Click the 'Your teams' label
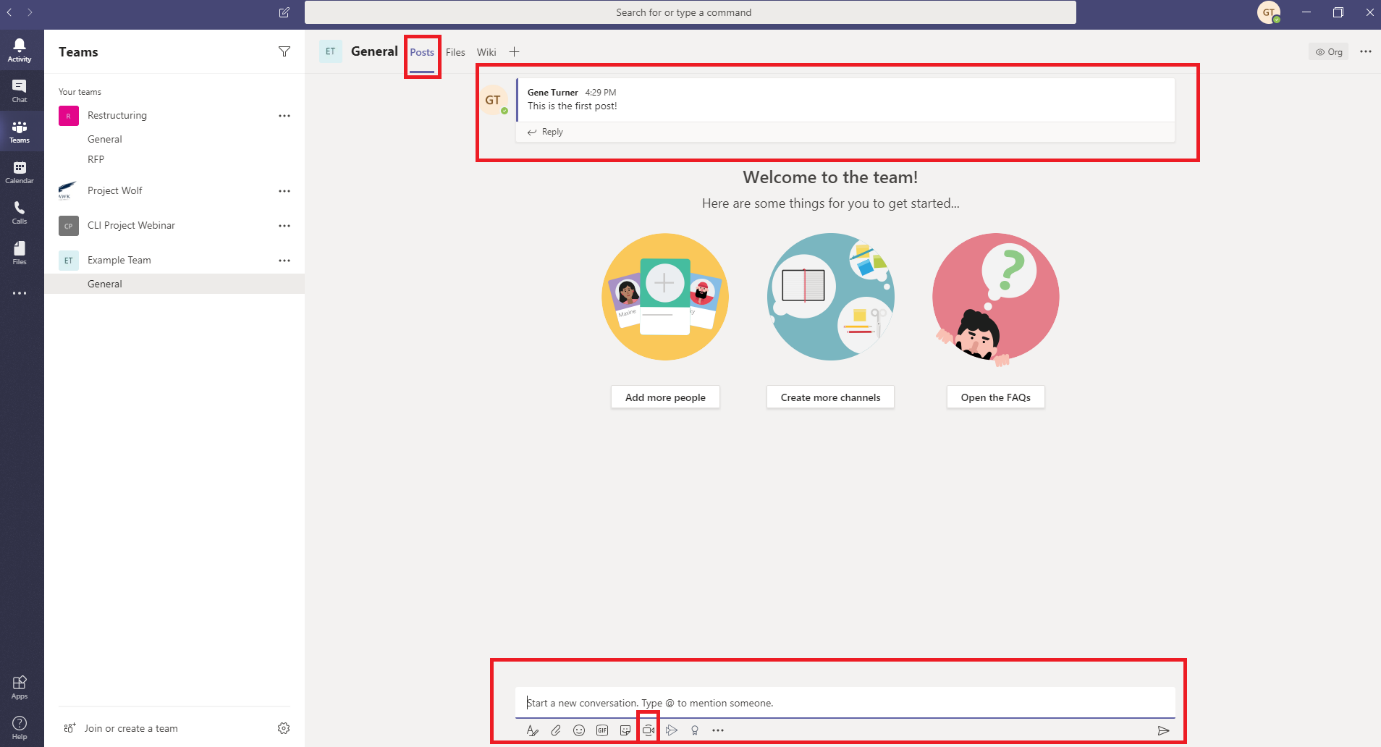The height and width of the screenshot is (747, 1381). (80, 92)
